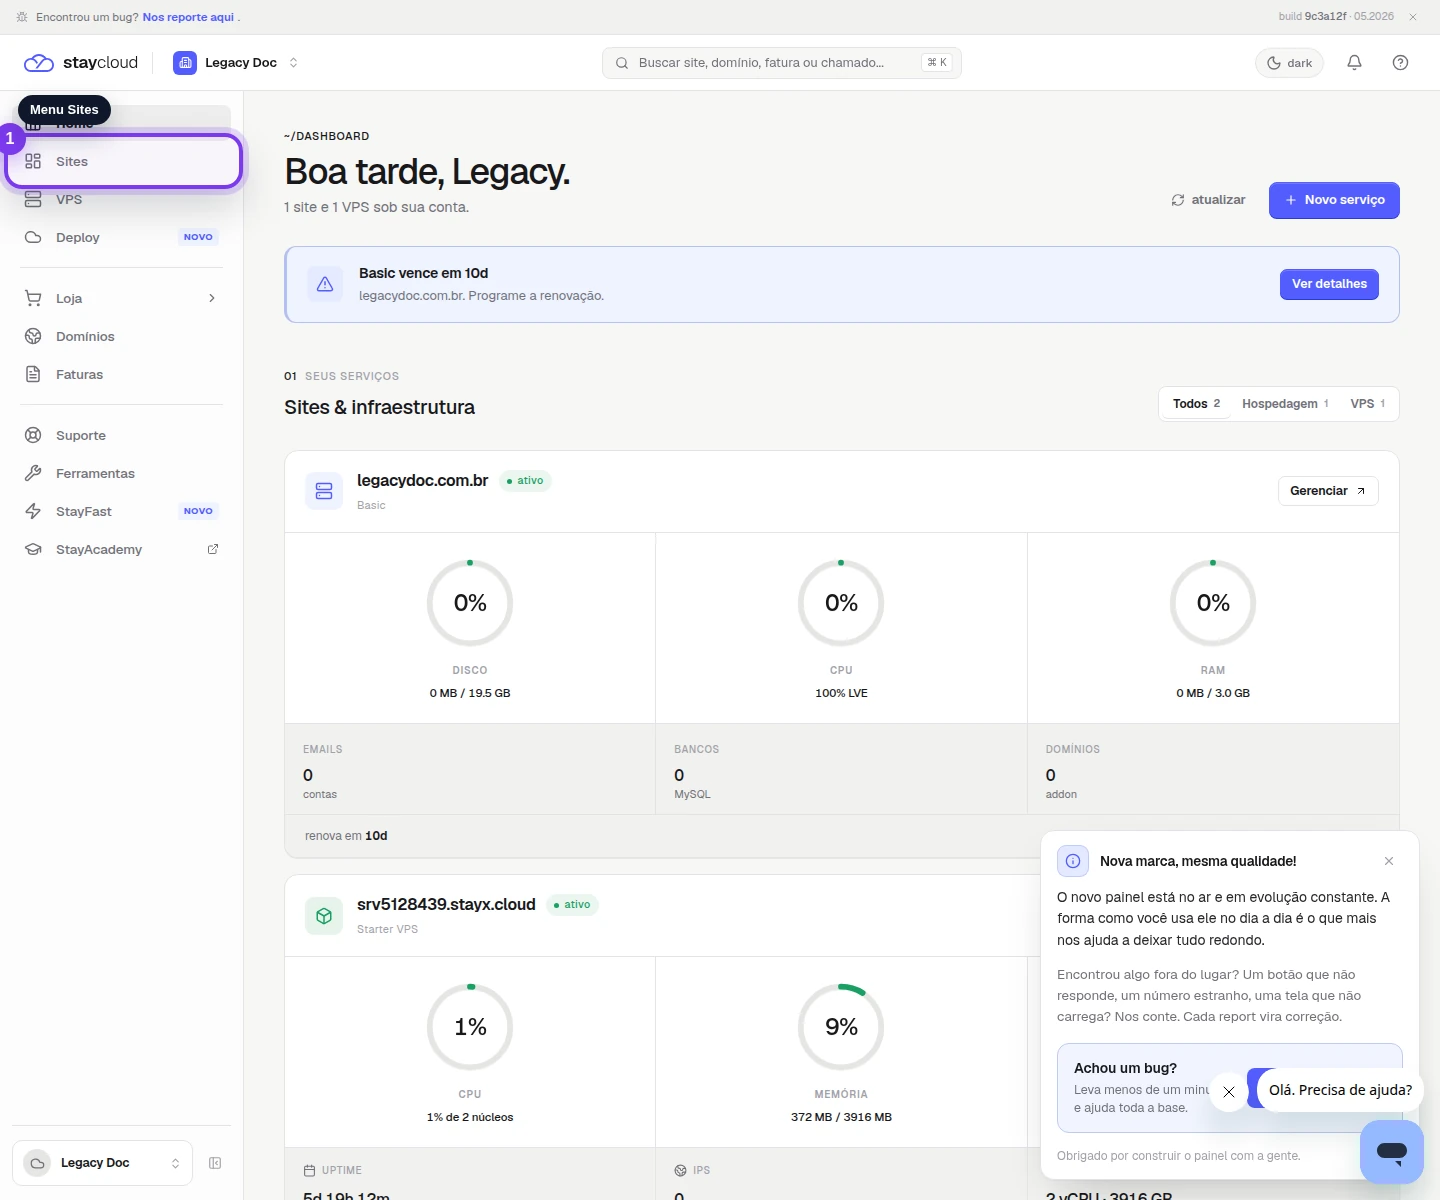Screen dimensions: 1440x1200
Task: Close the 'Nova marca' notification popup
Action: coord(1389,861)
